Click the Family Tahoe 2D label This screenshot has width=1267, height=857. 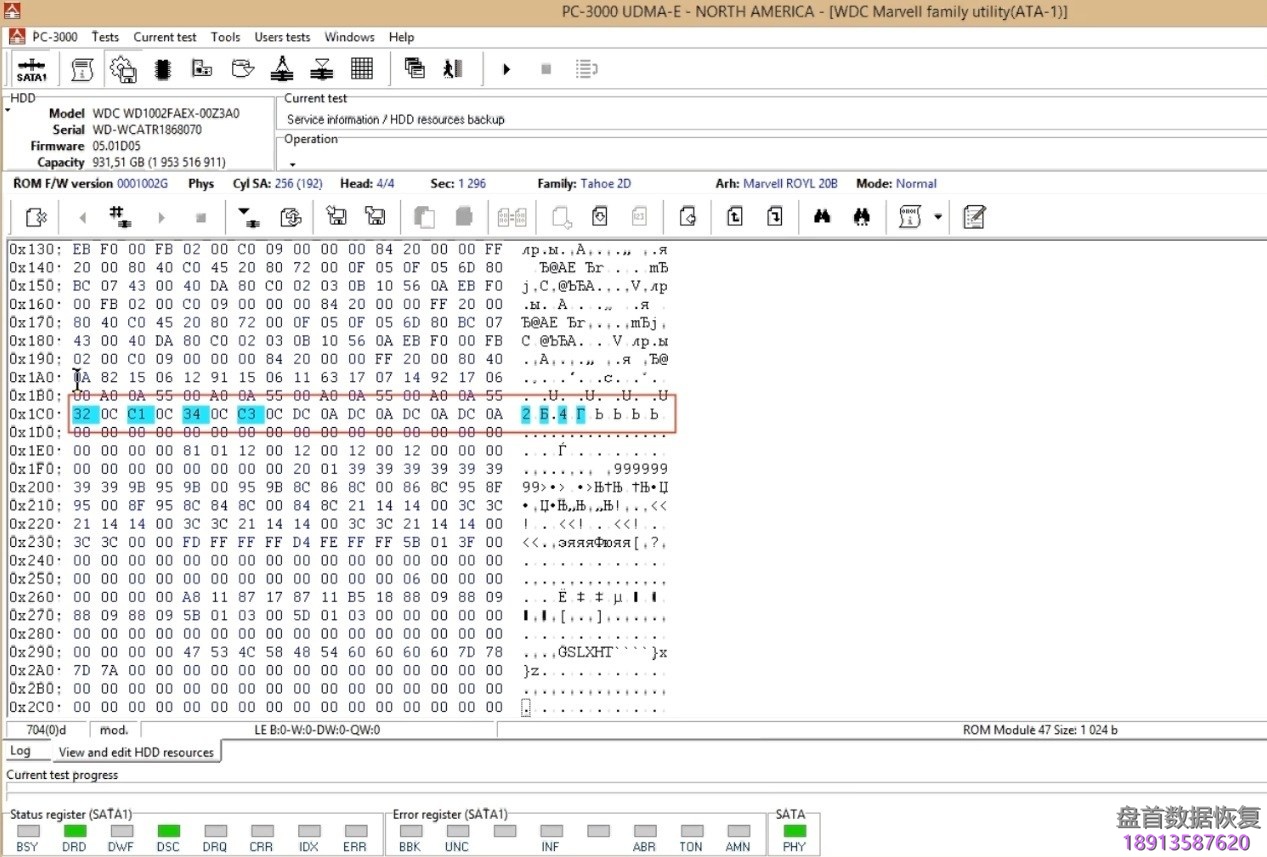point(584,184)
